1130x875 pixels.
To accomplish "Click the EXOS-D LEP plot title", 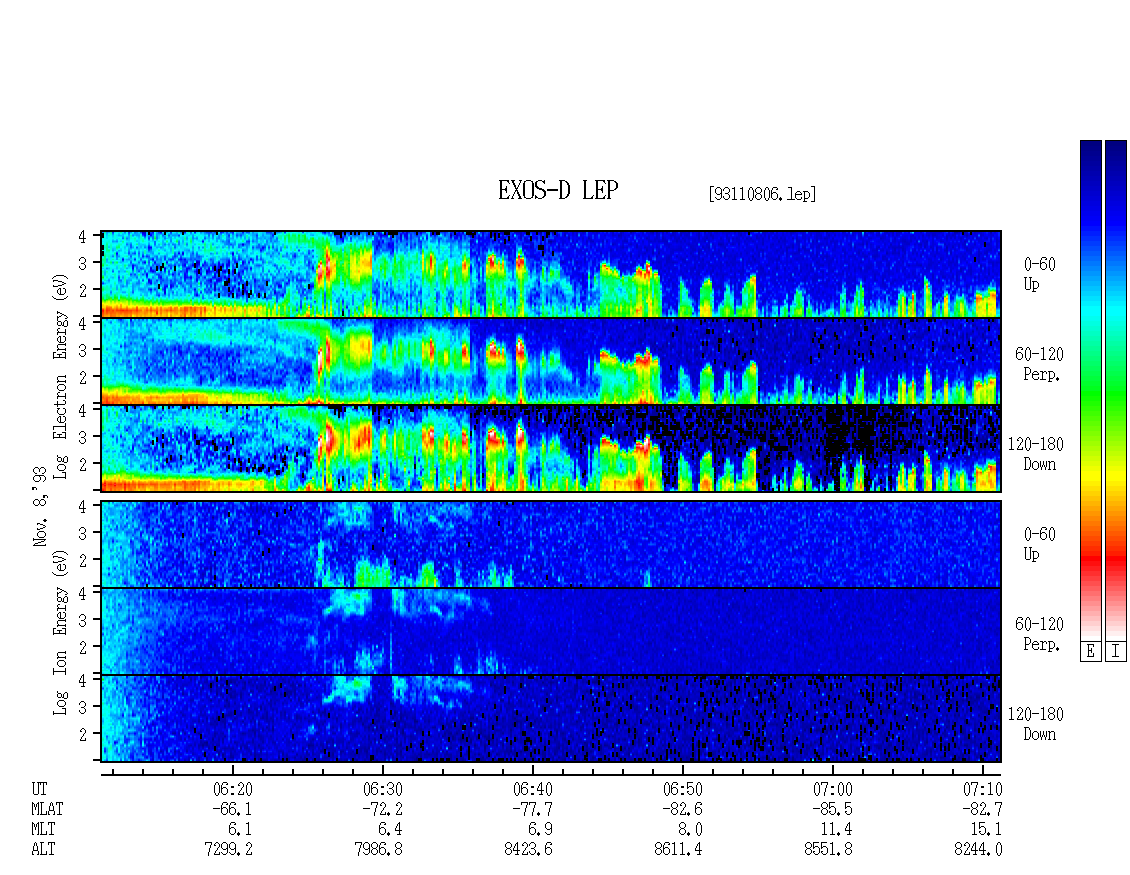I will (x=558, y=191).
